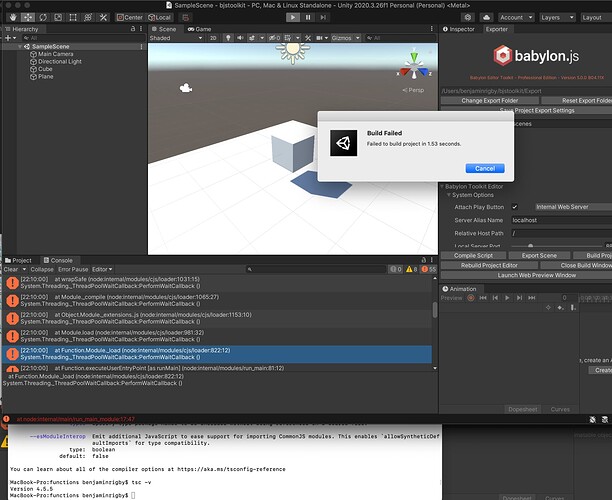The image size is (612, 500).
Task: Toggle scene grid visibility icon
Action: [x=288, y=38]
